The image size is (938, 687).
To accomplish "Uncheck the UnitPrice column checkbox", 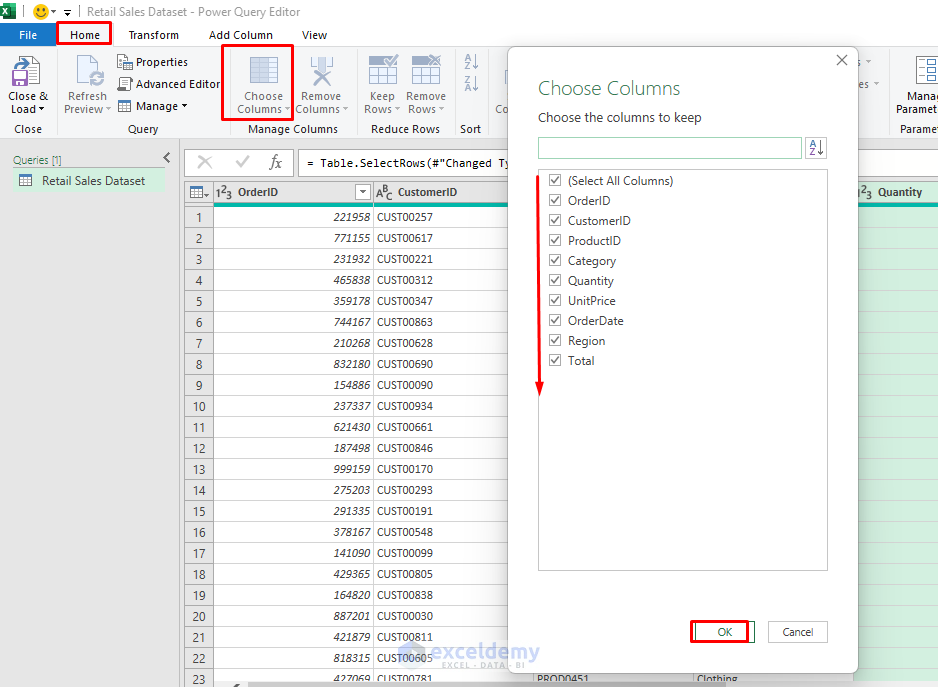I will click(555, 300).
